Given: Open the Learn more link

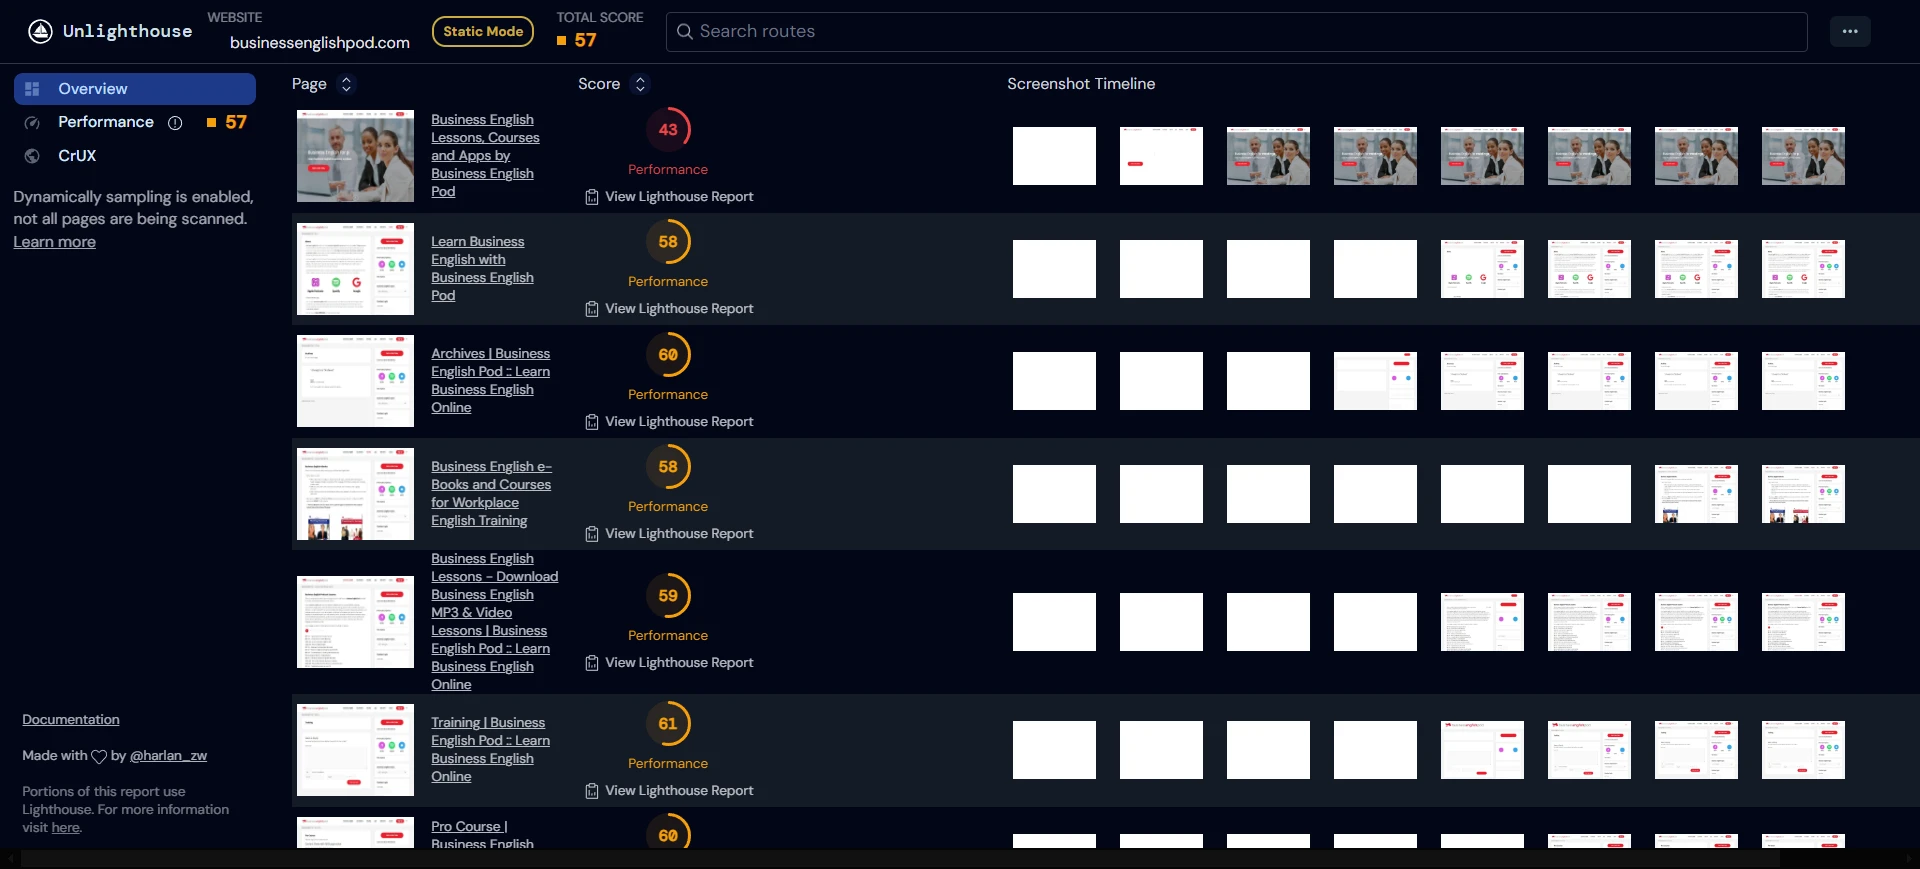Looking at the screenshot, I should (x=55, y=242).
